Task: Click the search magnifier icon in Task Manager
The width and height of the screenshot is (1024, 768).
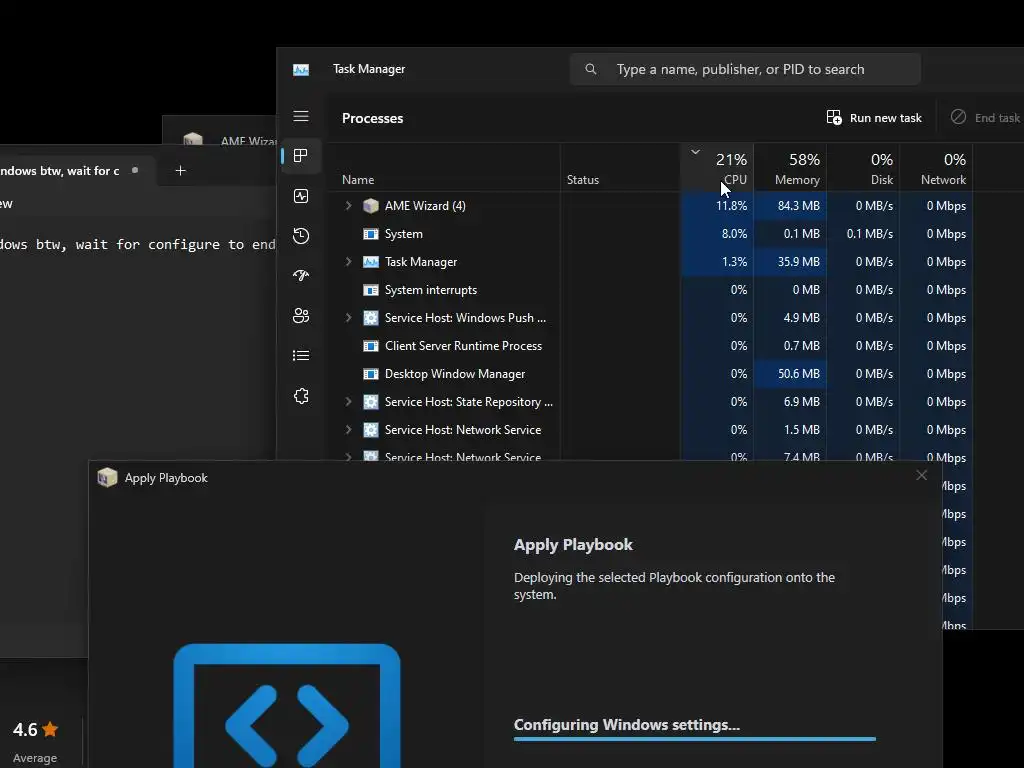Action: tap(590, 69)
